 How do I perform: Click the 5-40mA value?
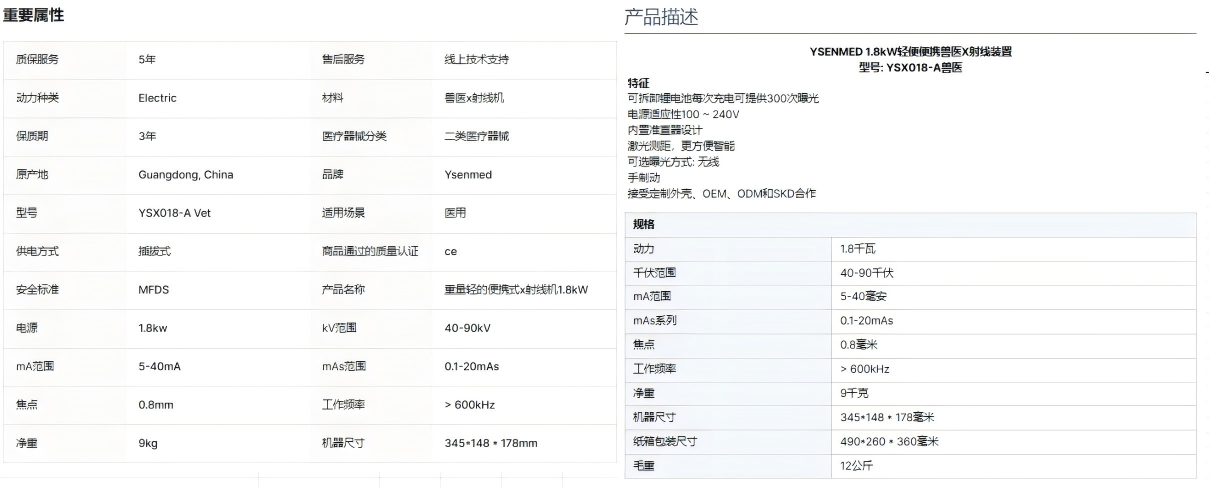[x=159, y=366]
